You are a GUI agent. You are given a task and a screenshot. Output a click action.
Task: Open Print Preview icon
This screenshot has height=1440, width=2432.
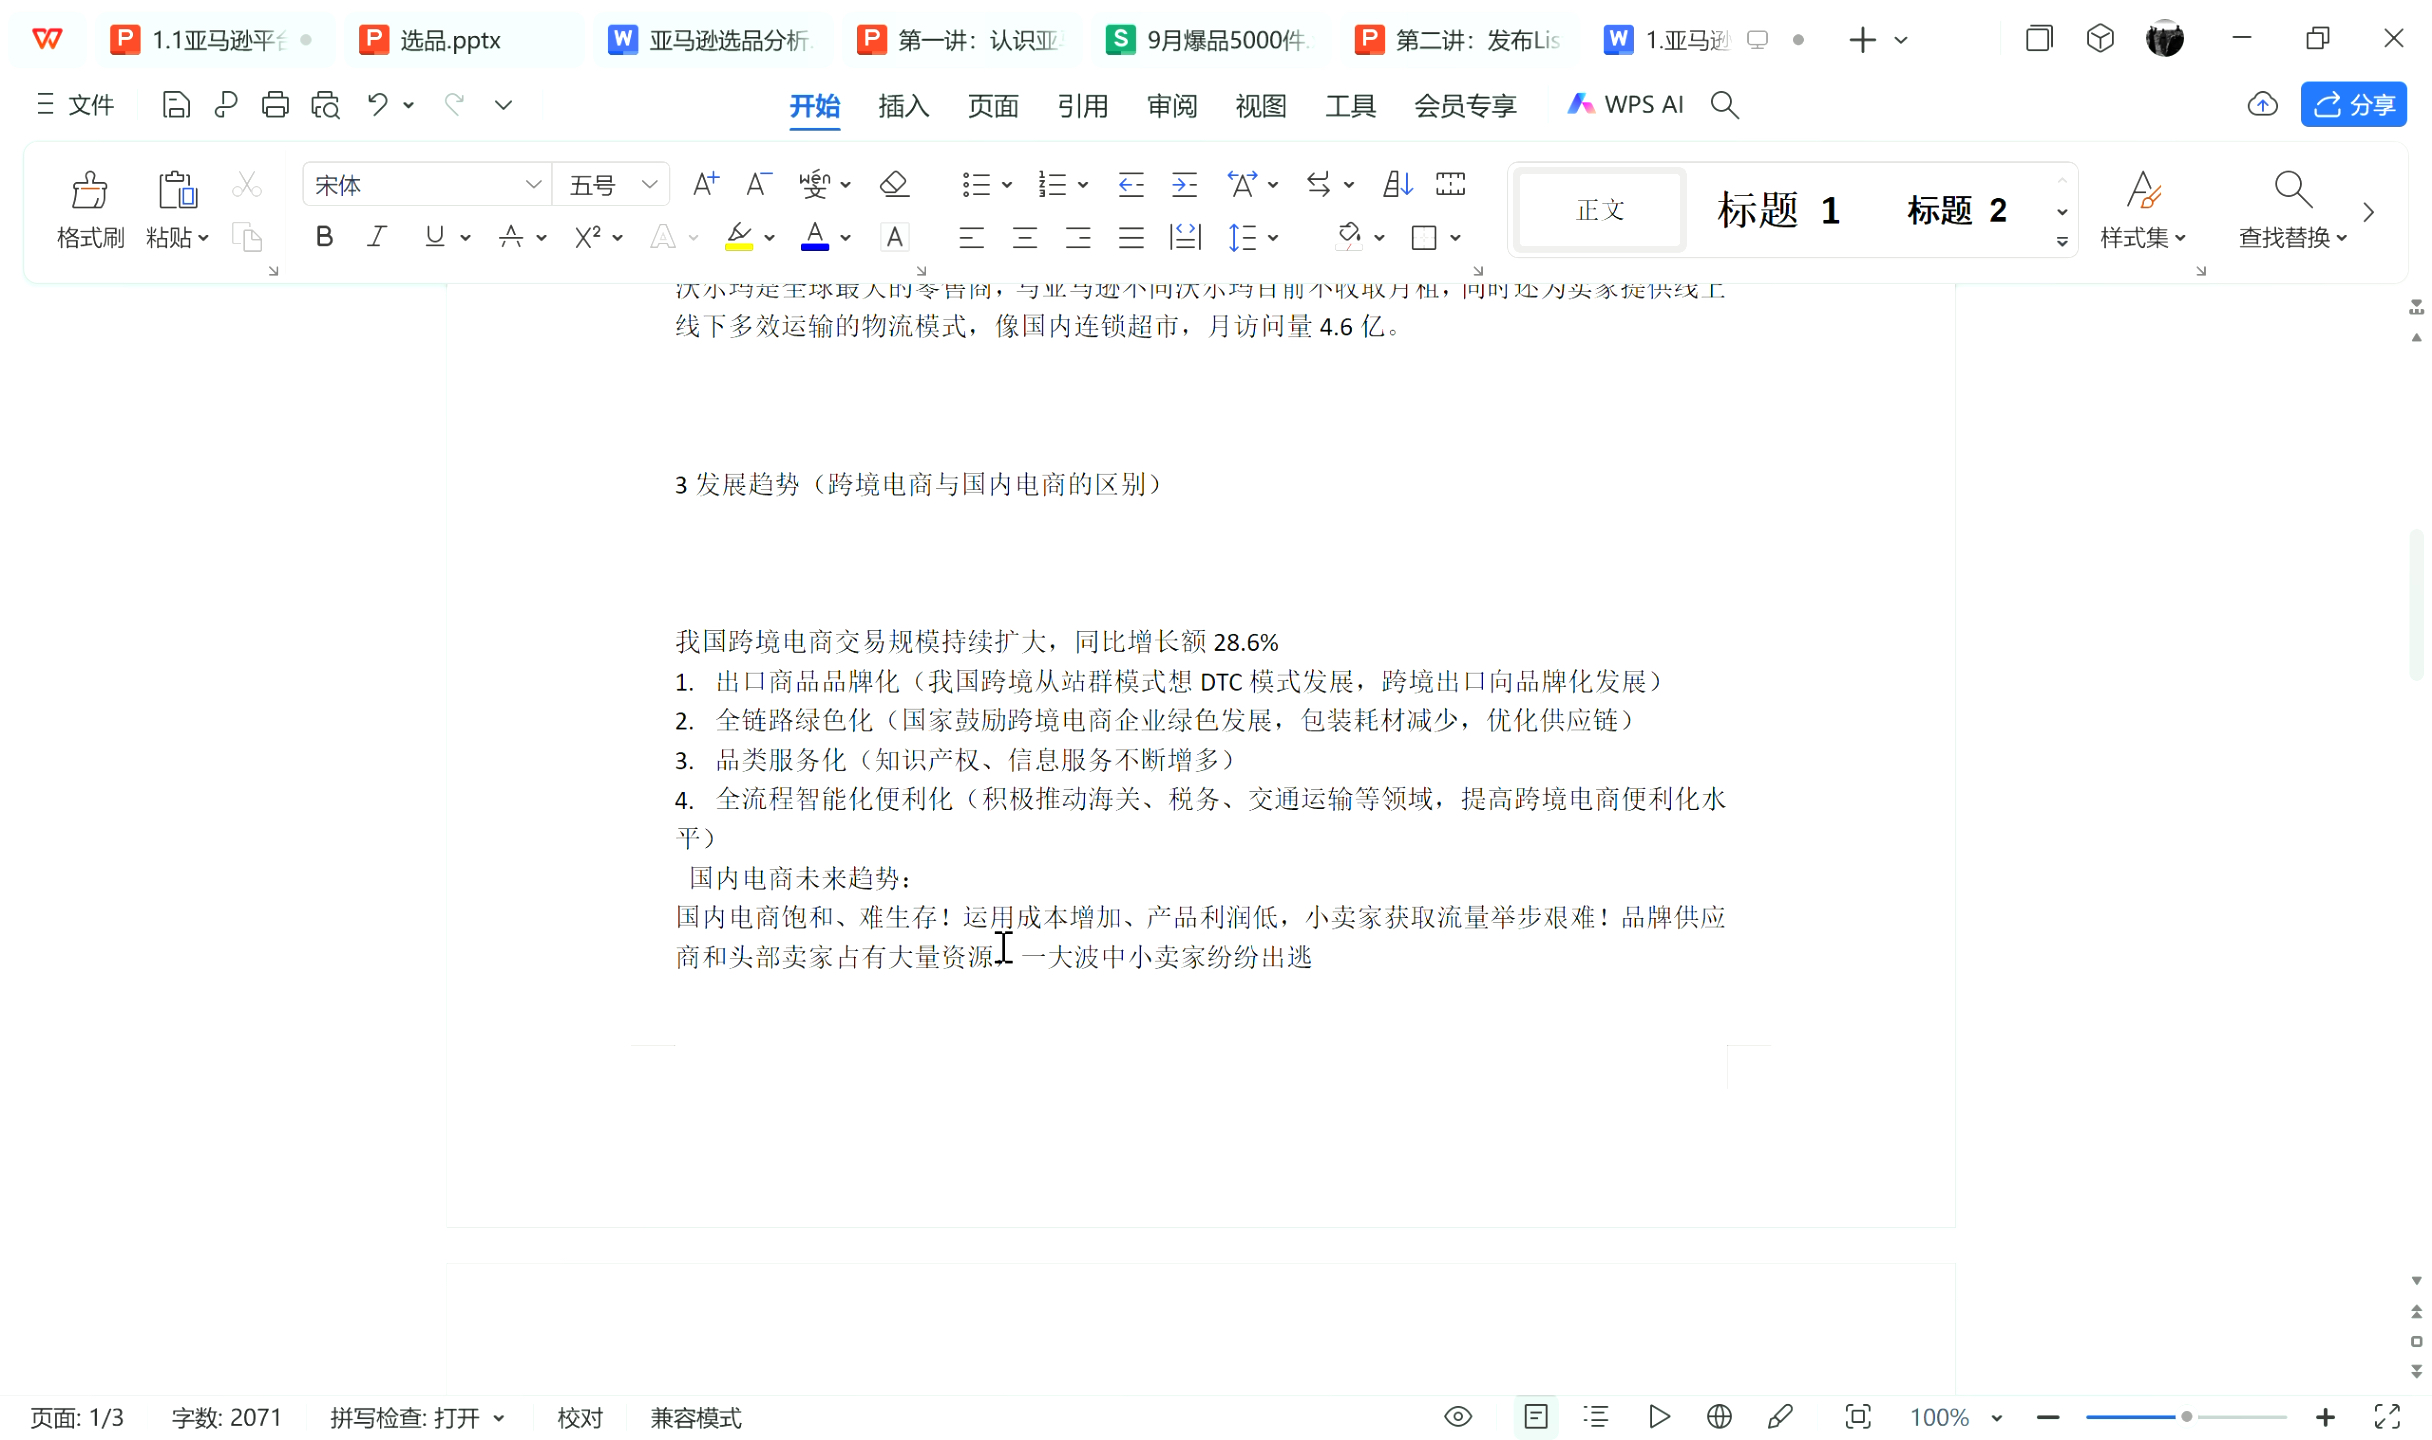[325, 105]
